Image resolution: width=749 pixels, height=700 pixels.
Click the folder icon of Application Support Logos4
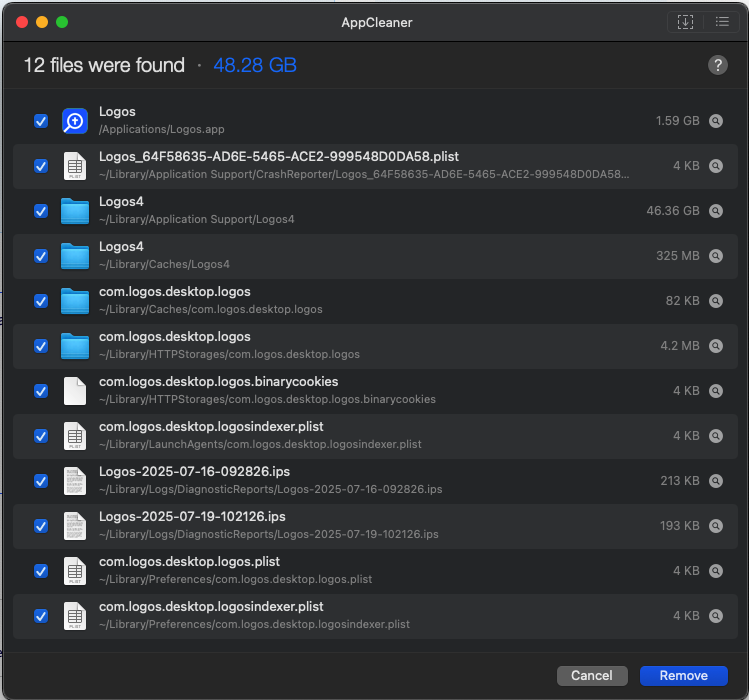click(75, 211)
